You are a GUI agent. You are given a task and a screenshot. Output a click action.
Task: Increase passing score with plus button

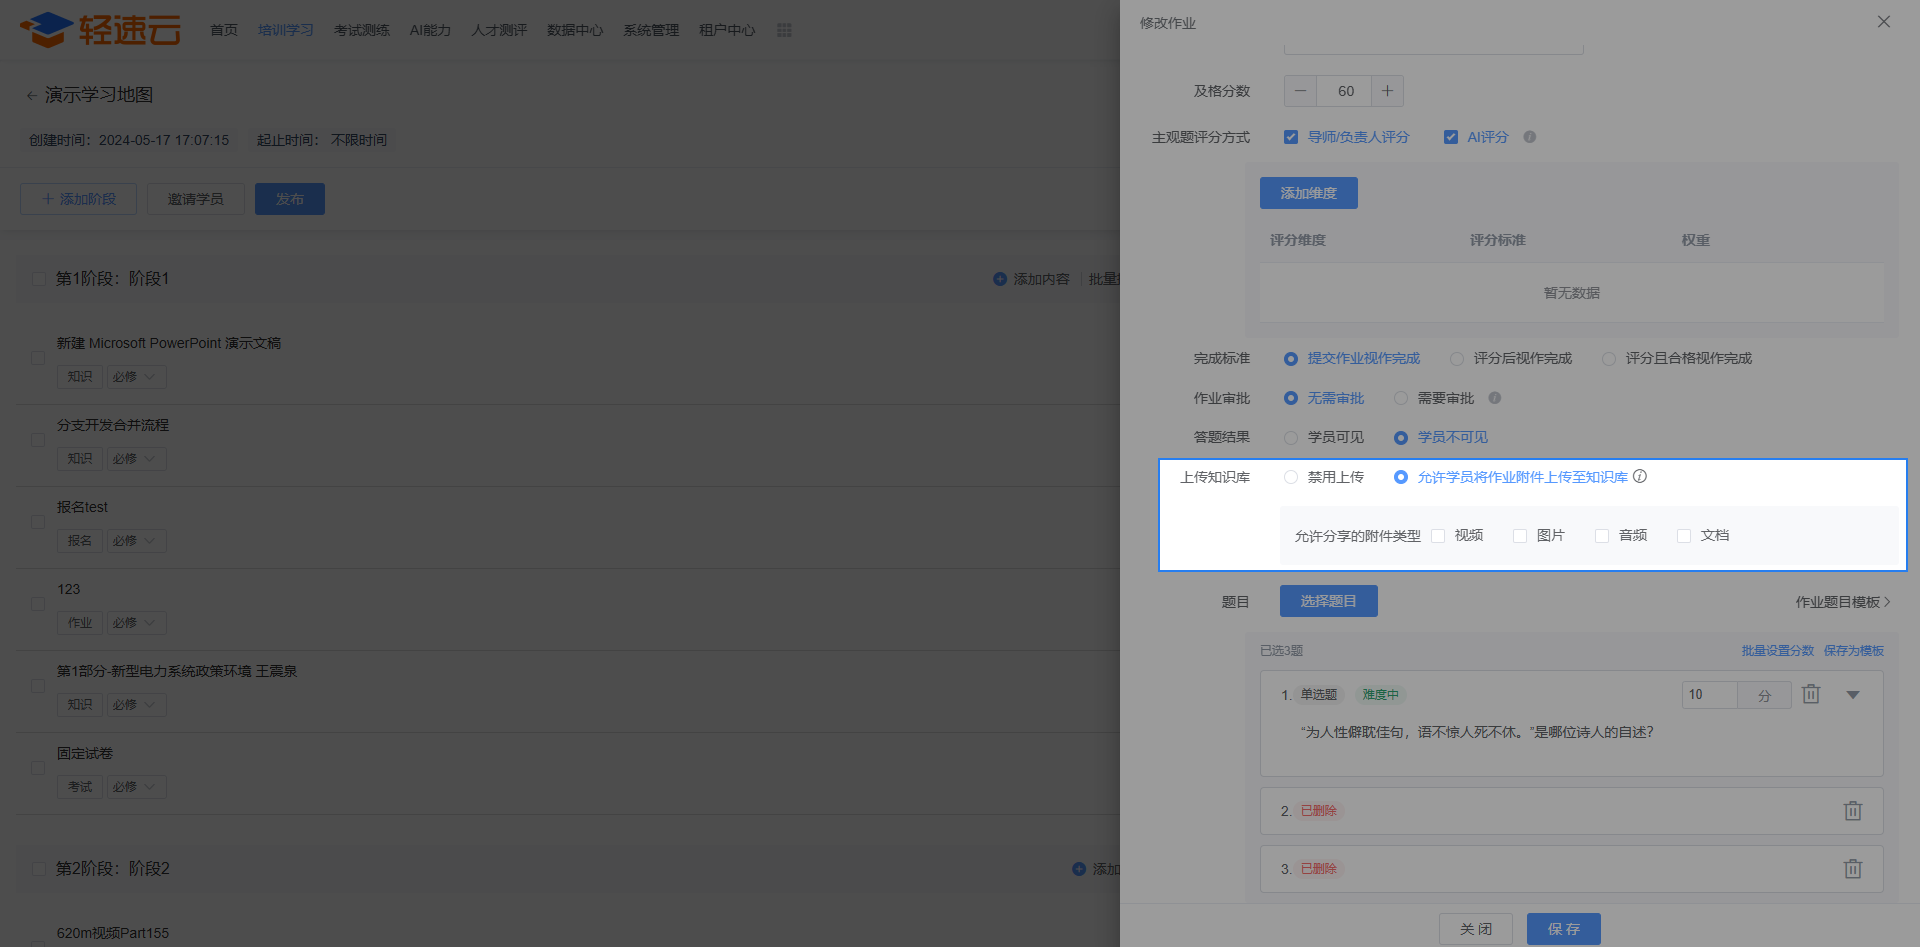pos(1387,91)
